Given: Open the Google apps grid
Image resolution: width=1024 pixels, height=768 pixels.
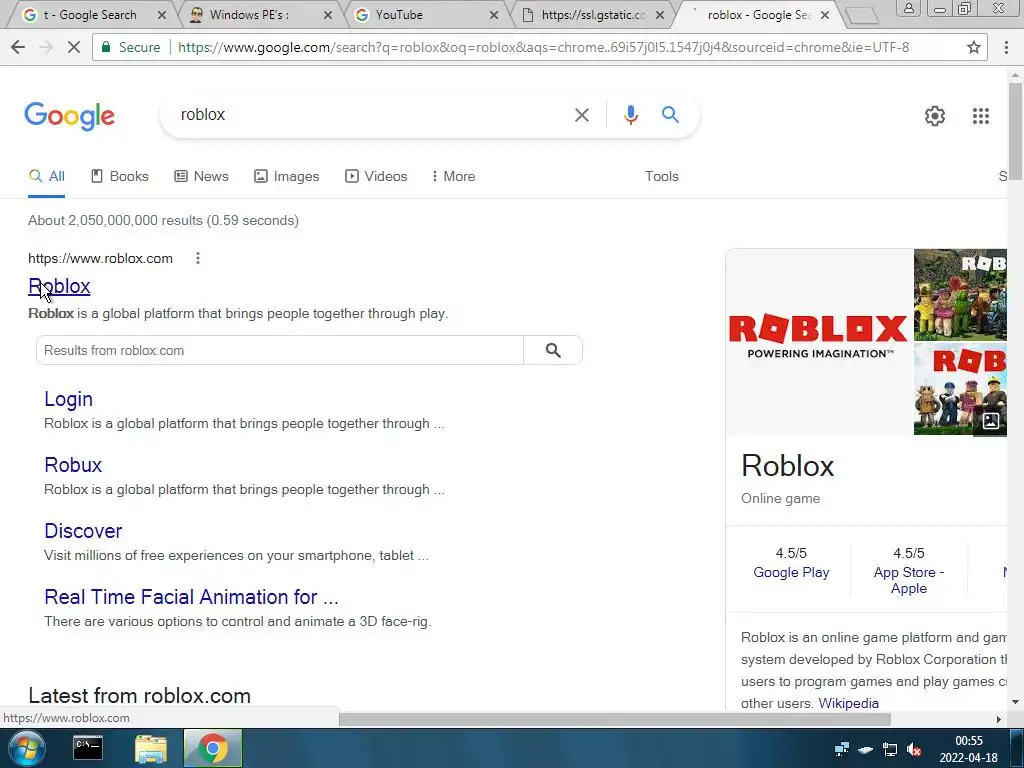Looking at the screenshot, I should pos(981,116).
